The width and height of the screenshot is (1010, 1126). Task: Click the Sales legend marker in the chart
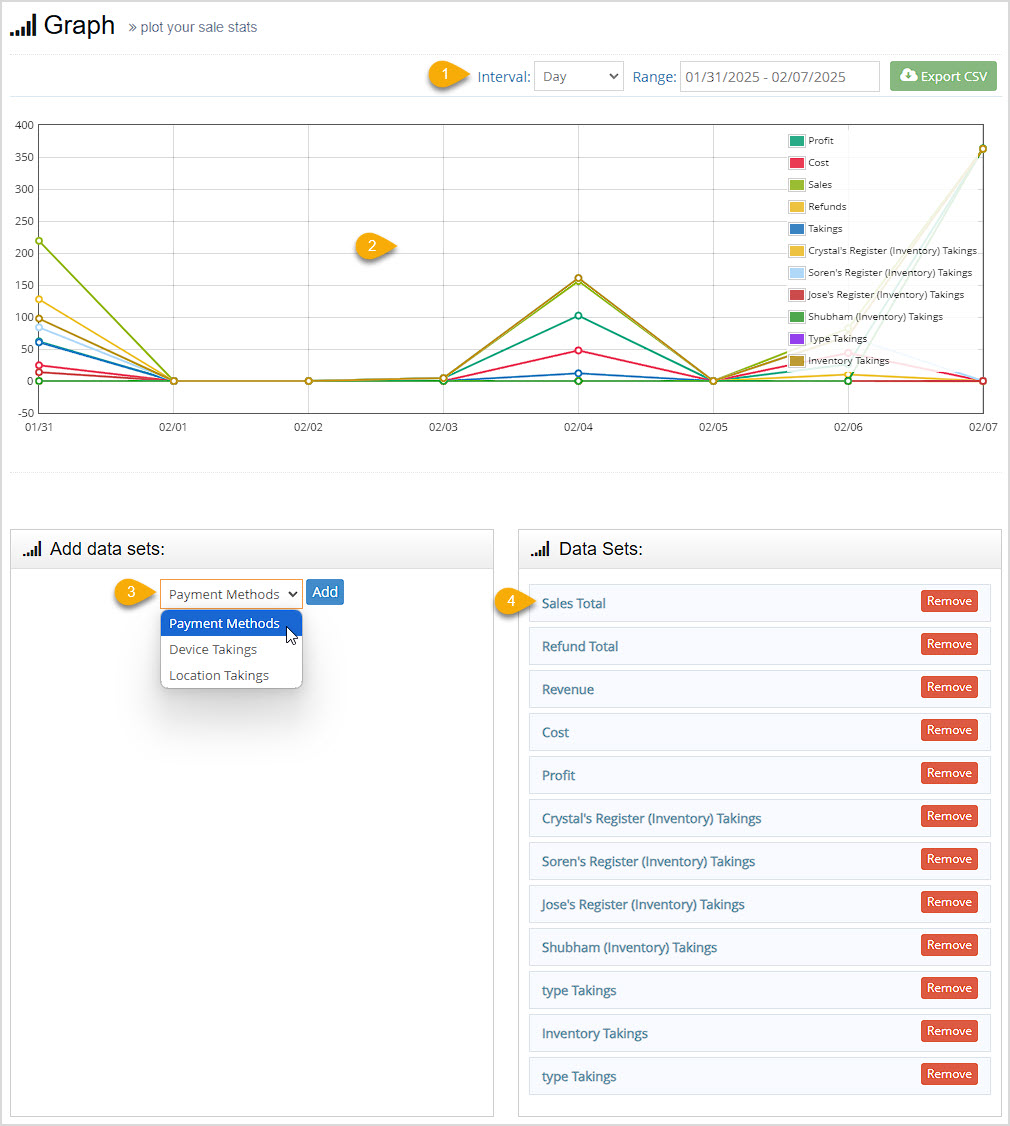tap(797, 184)
